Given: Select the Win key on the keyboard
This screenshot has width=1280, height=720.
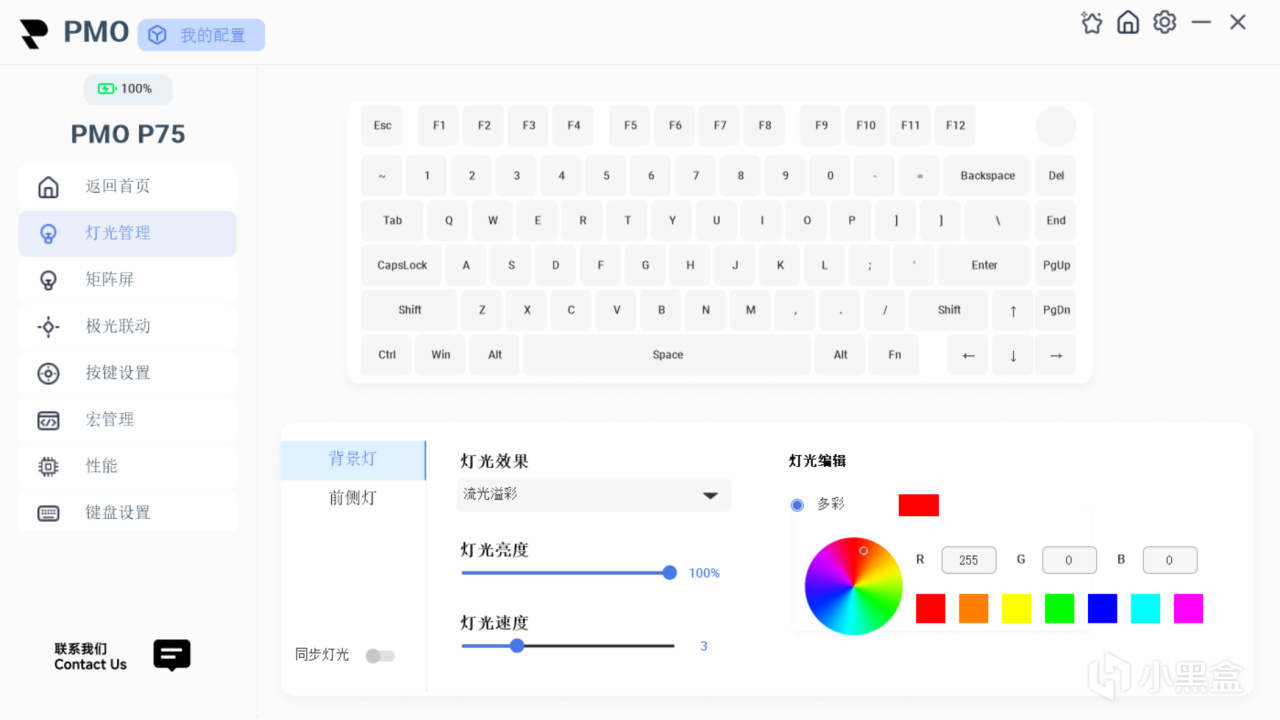Looking at the screenshot, I should pos(441,355).
